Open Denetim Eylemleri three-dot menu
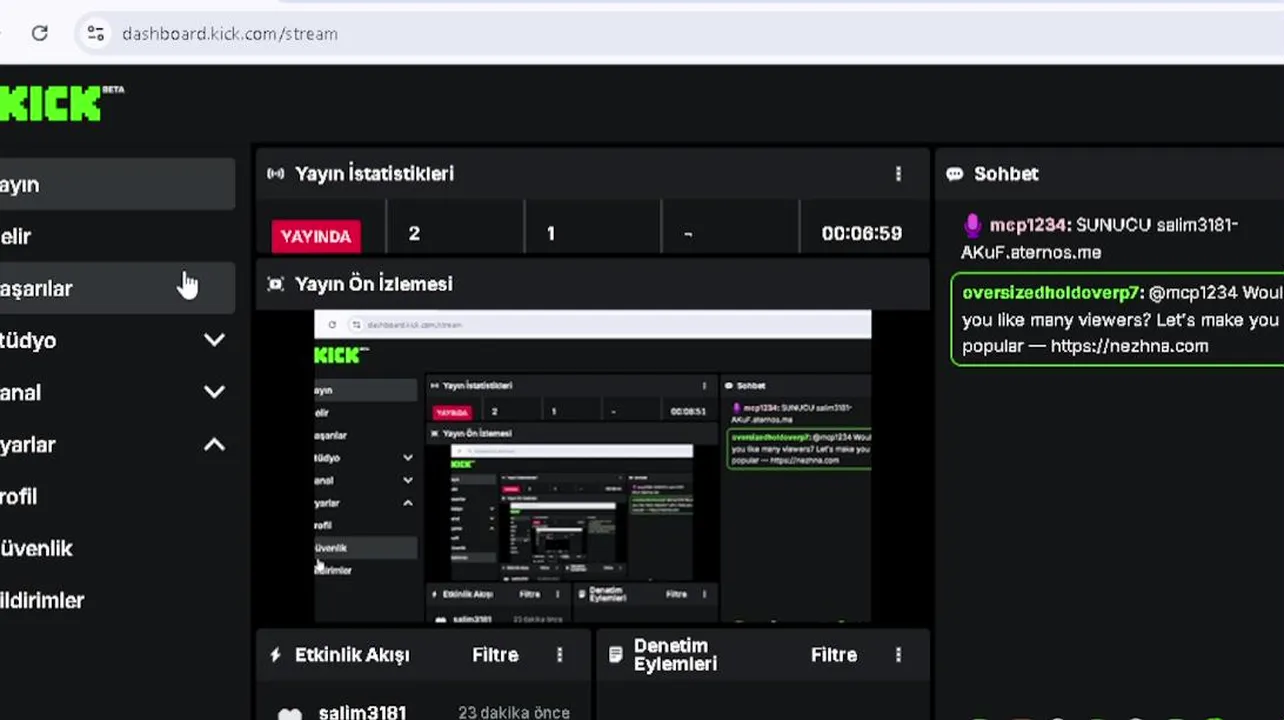1284x720 pixels. point(898,655)
